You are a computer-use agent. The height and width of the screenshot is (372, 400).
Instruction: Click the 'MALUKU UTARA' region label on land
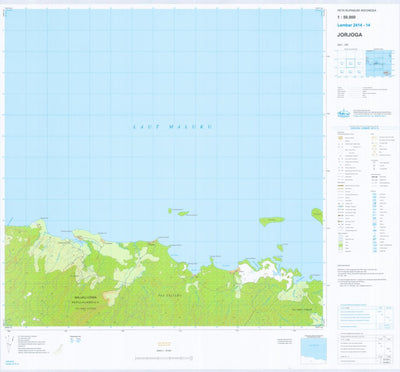(85, 297)
